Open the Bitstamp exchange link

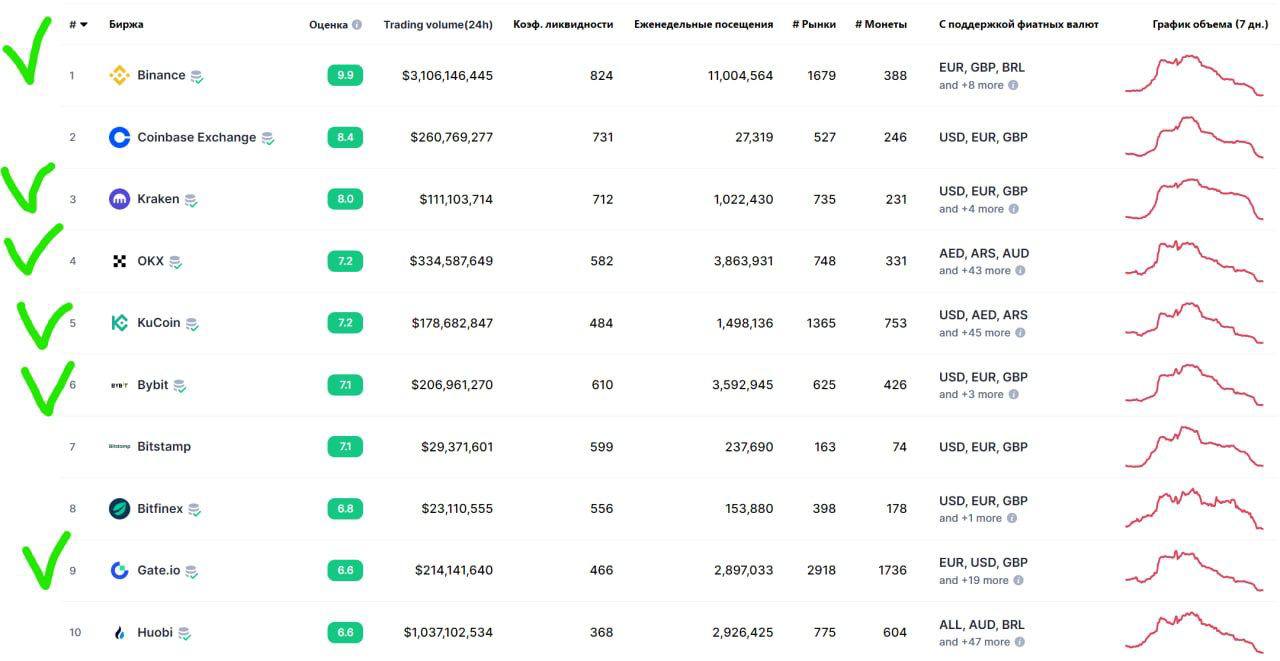click(x=163, y=447)
